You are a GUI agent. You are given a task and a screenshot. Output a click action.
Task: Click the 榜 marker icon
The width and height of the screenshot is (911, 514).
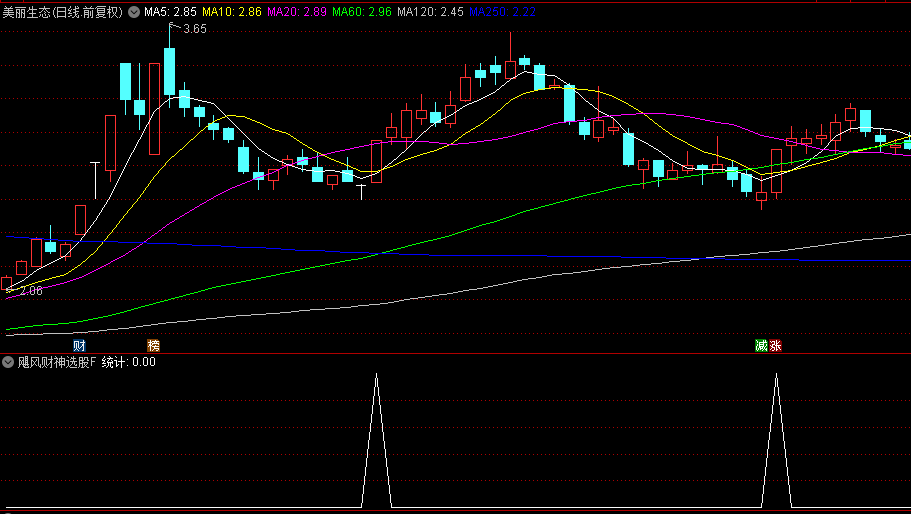pyautogui.click(x=153, y=346)
